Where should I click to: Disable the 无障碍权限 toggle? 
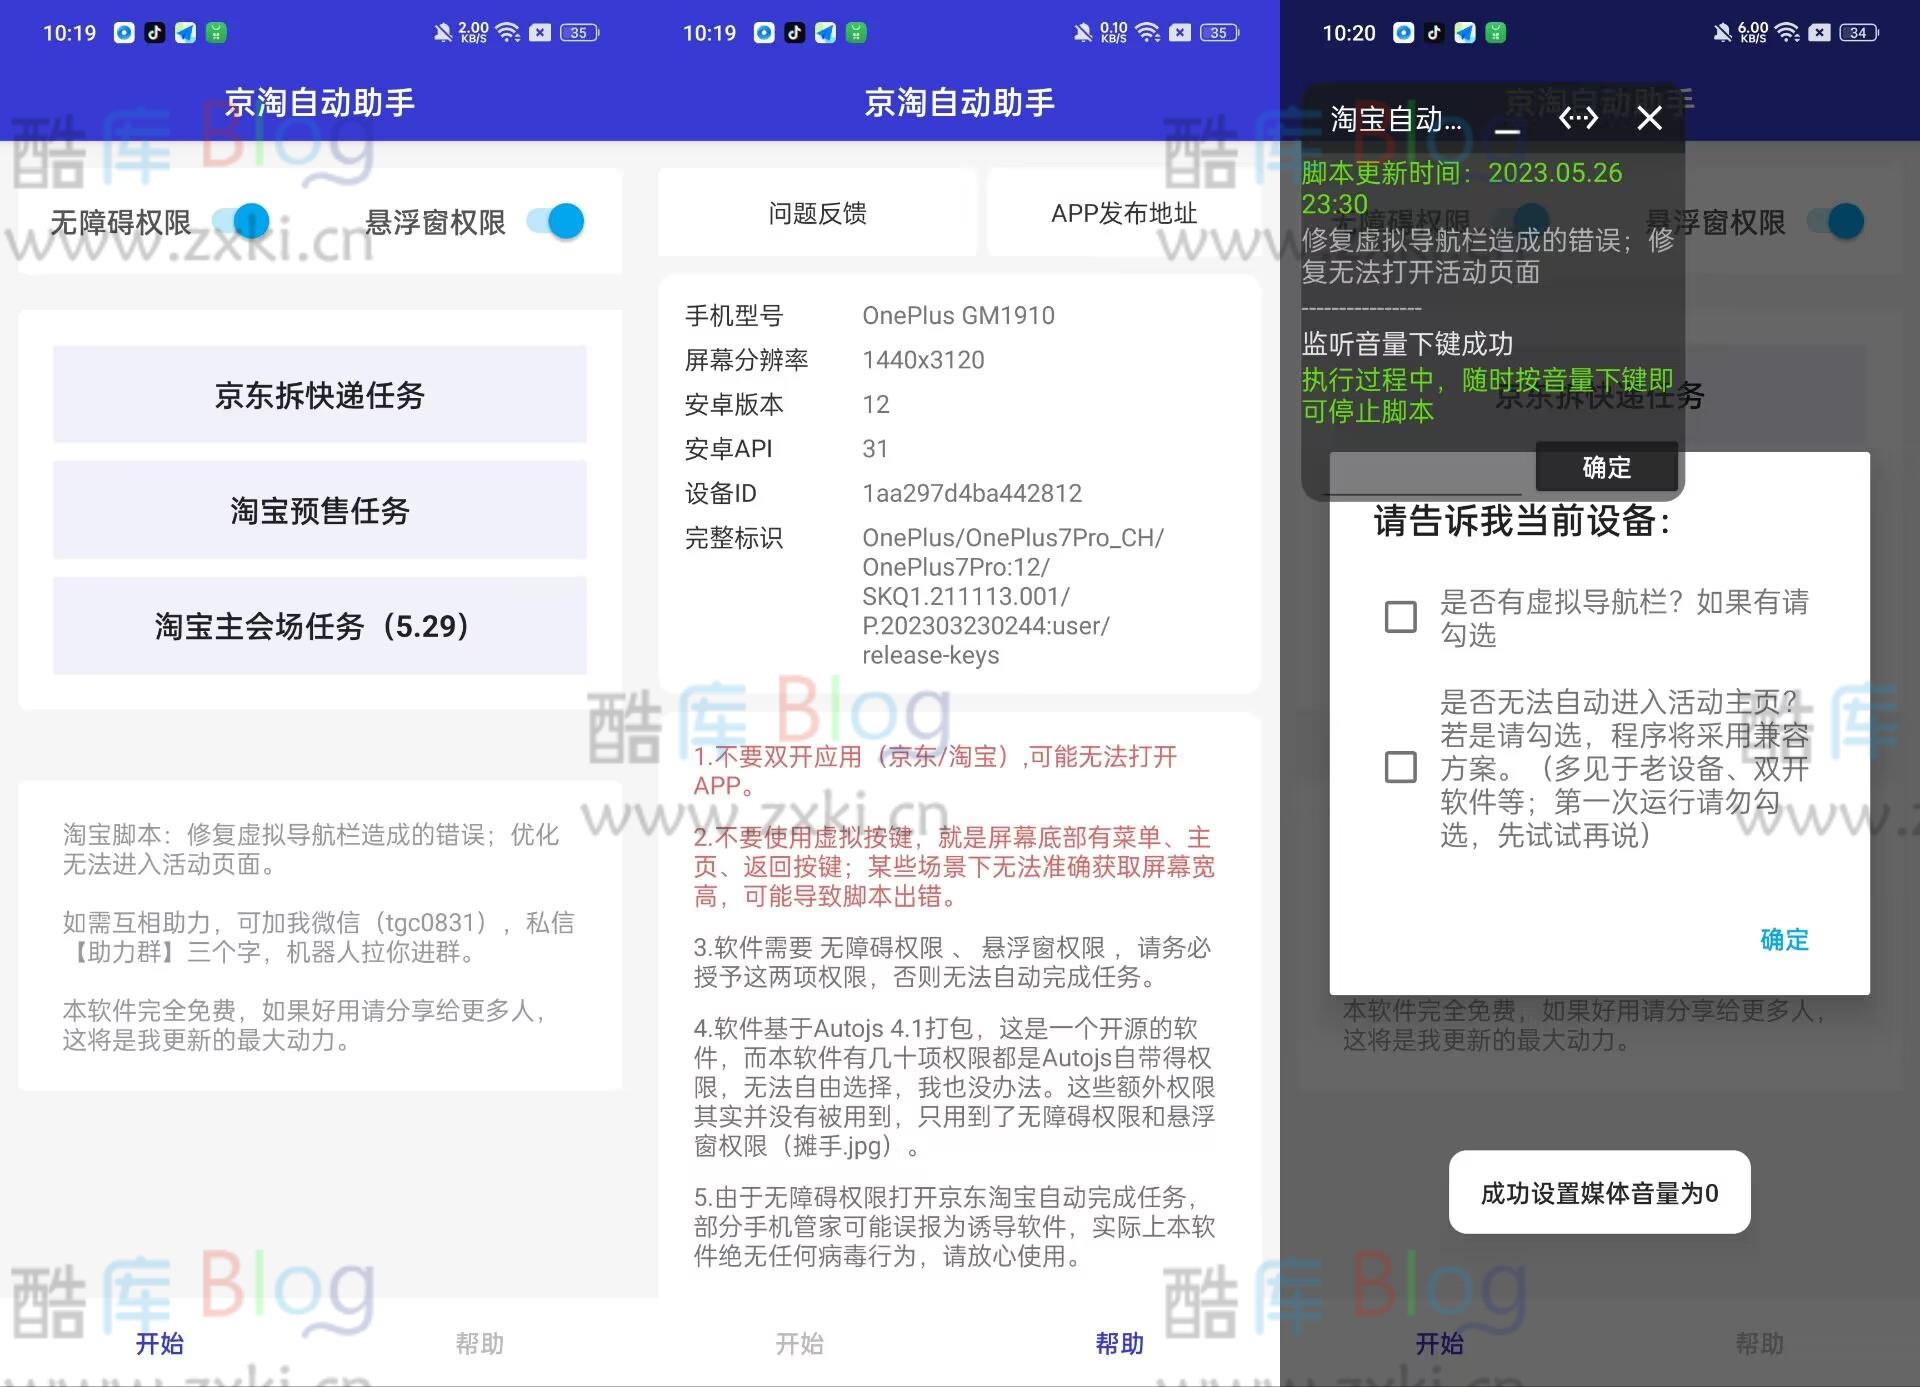[248, 222]
